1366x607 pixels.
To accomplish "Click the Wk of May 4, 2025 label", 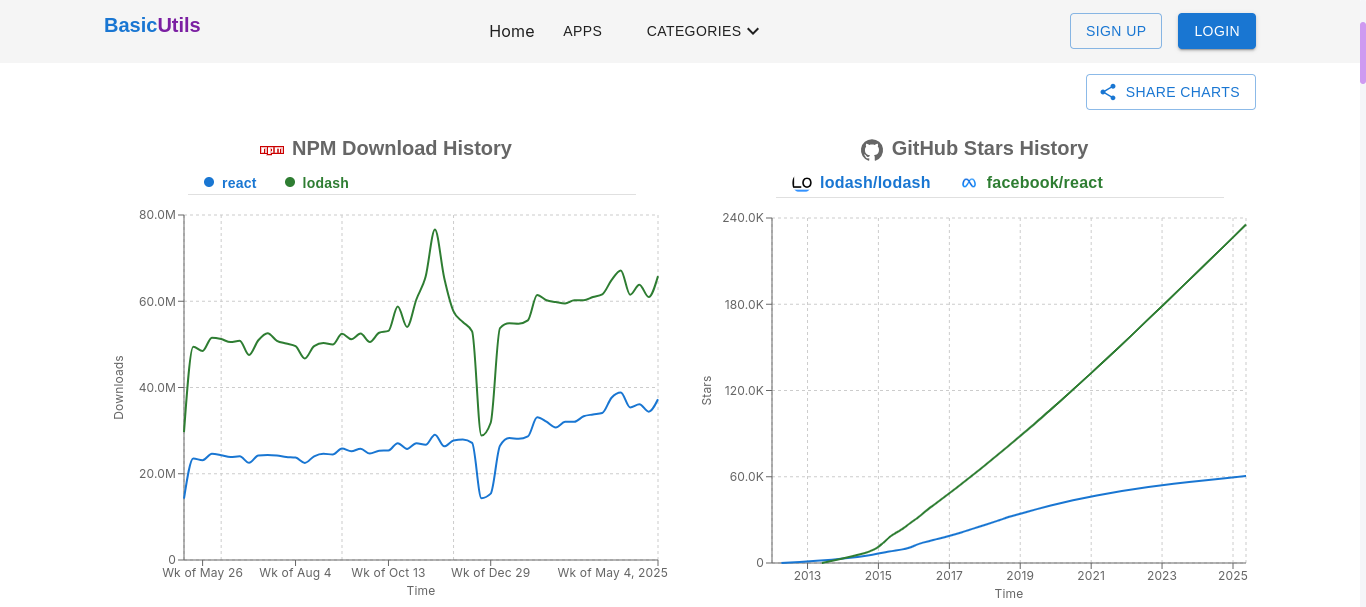I will click(612, 573).
